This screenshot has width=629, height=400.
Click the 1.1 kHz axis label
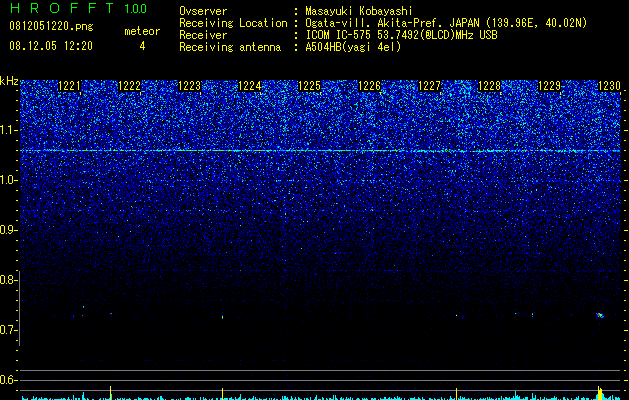8,130
